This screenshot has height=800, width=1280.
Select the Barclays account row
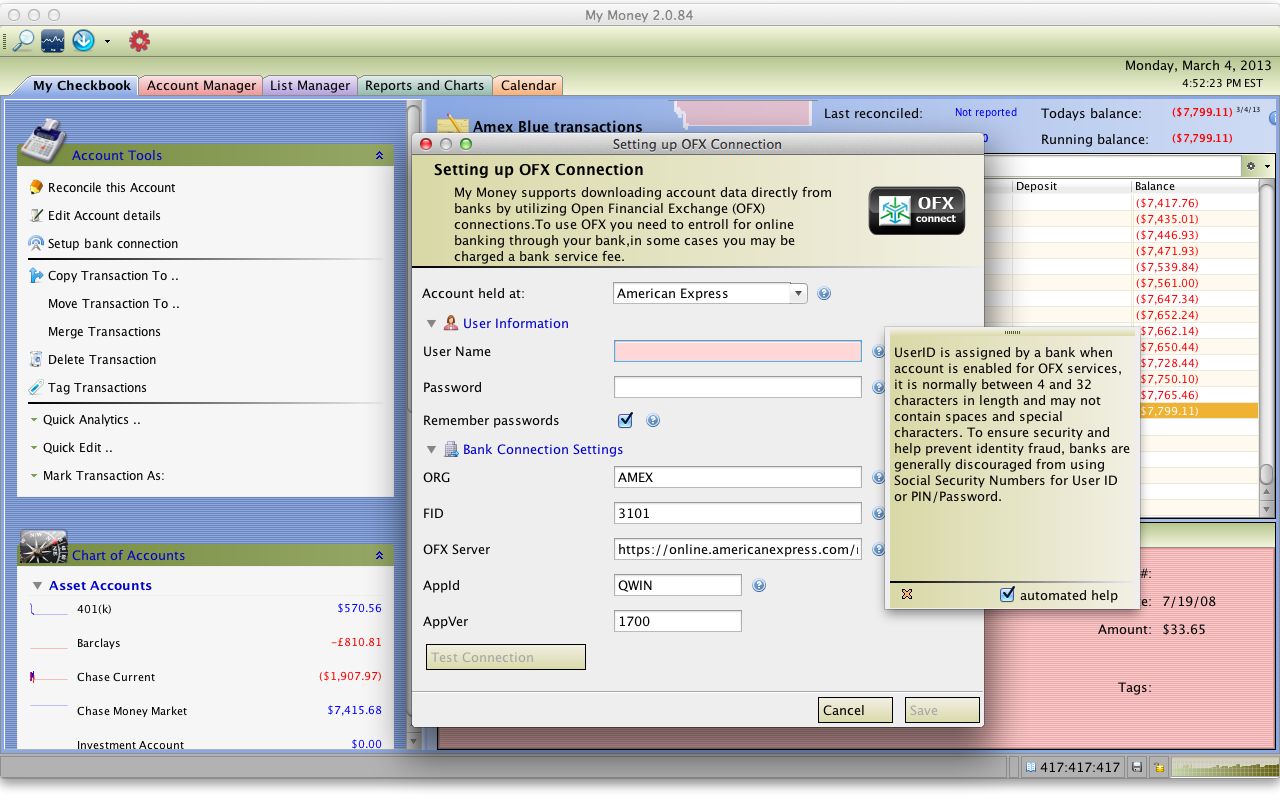(206, 643)
